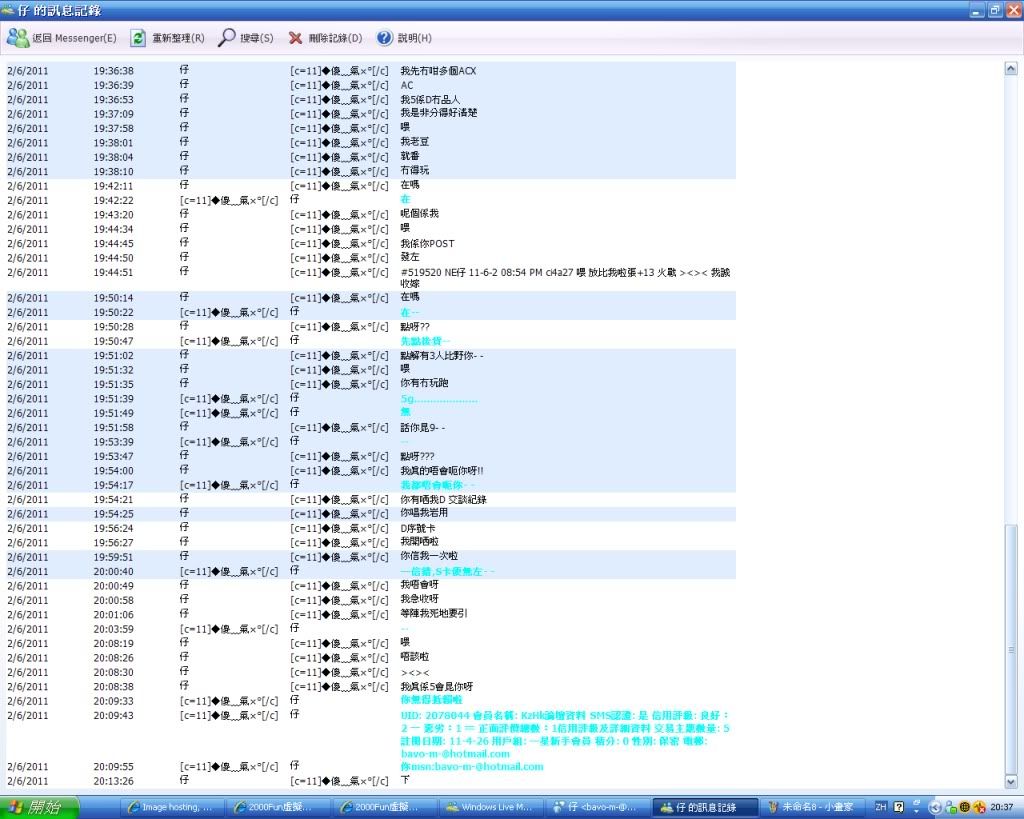Click the 返回 Messenger people icon

tap(18, 38)
